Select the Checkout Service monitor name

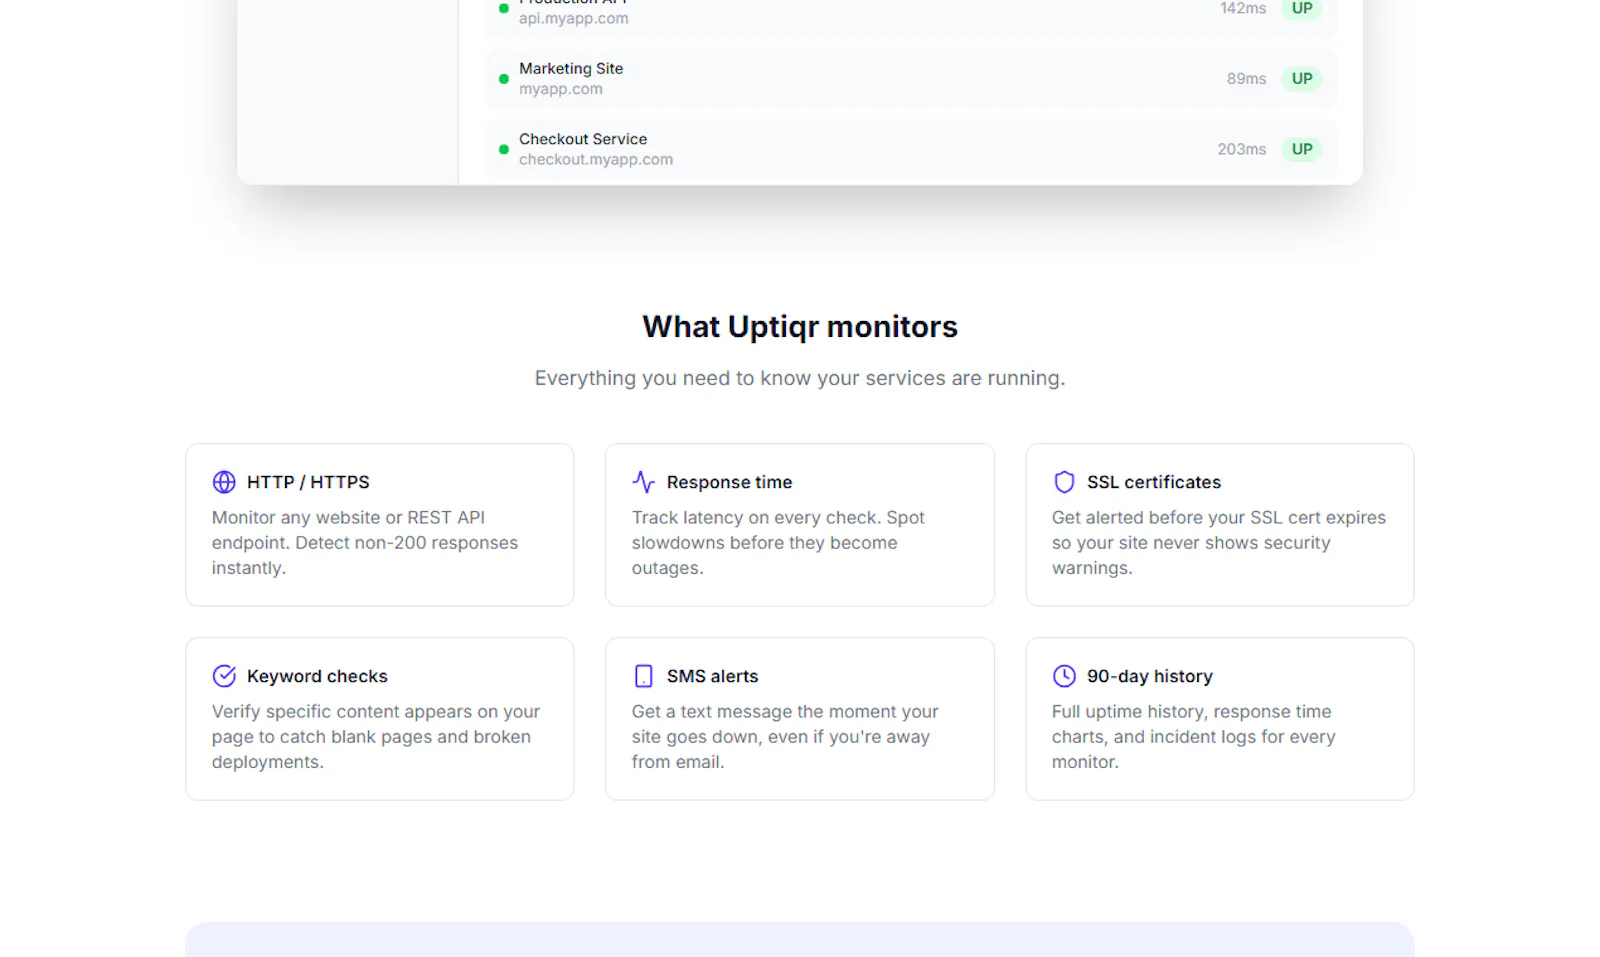pyautogui.click(x=583, y=139)
